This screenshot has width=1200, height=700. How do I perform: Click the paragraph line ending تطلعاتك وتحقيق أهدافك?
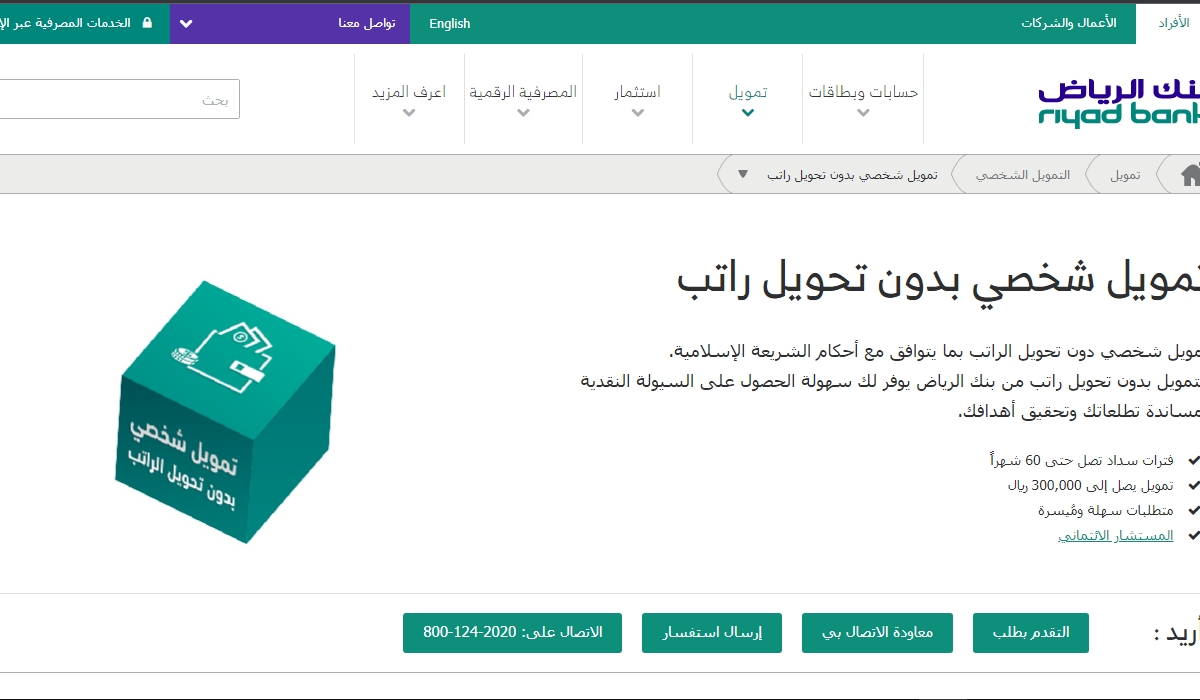coord(1079,411)
